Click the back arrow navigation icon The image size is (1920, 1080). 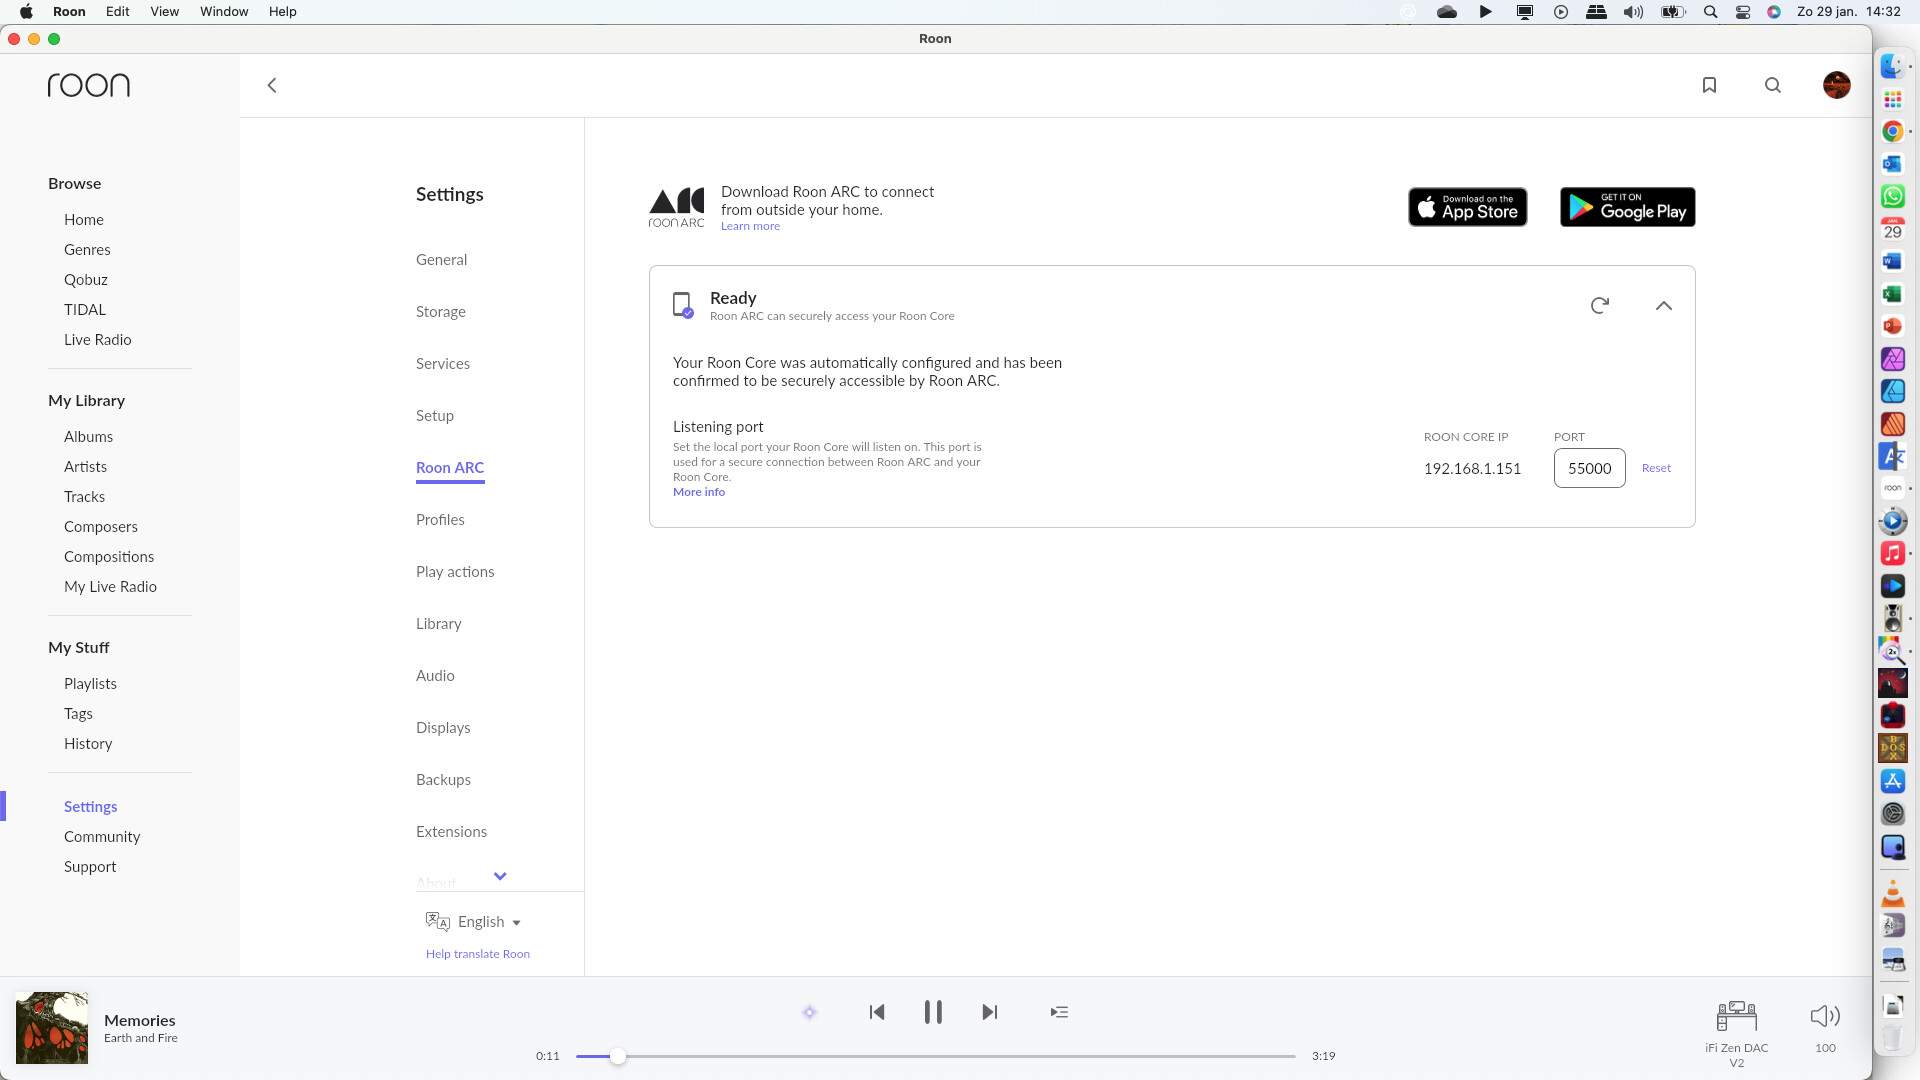click(x=272, y=85)
